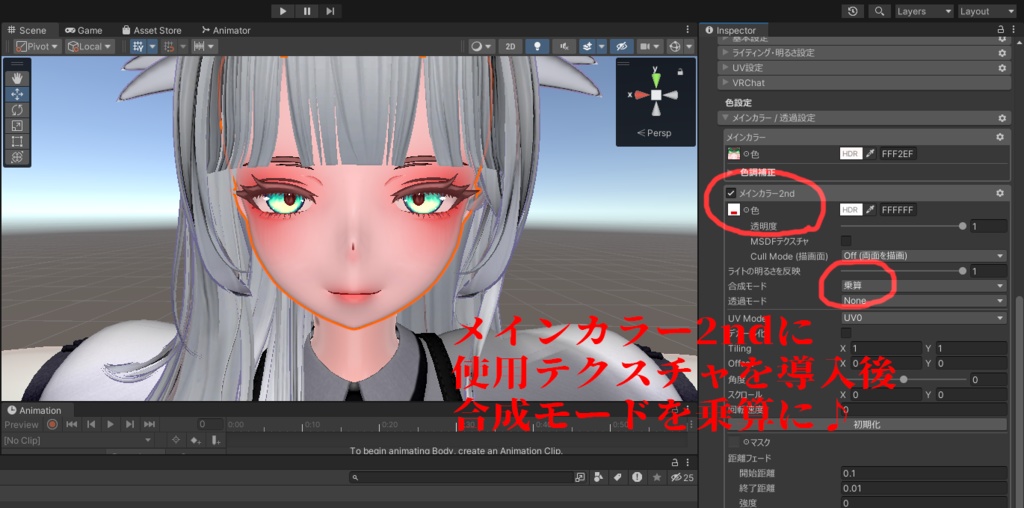Open the メインカラー2nd gear menu
Screen dimensions: 1024x508
point(999,193)
